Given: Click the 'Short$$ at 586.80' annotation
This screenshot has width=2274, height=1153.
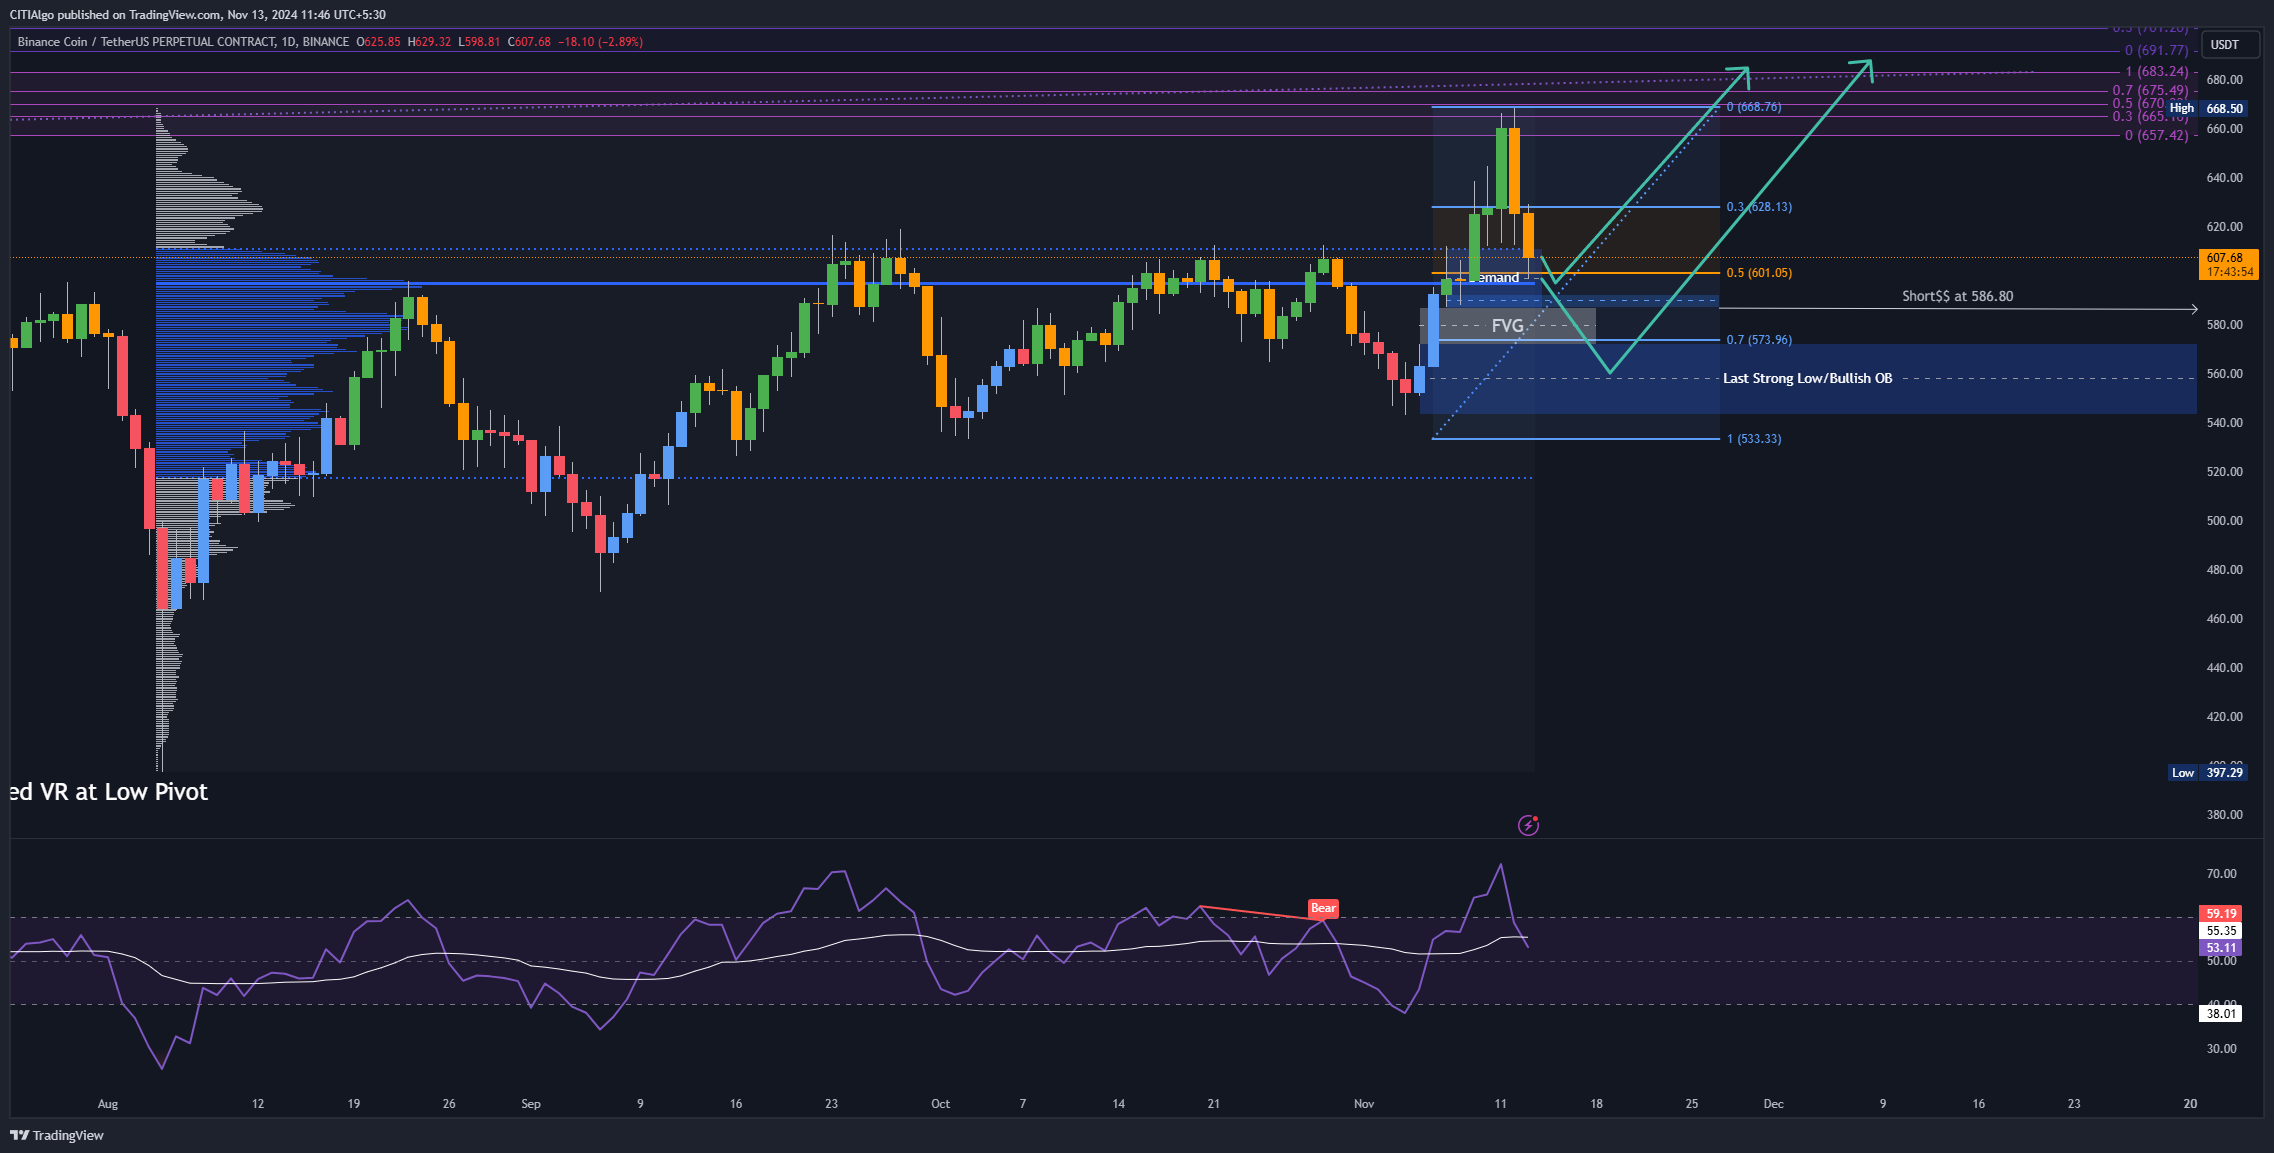Looking at the screenshot, I should 1957,296.
